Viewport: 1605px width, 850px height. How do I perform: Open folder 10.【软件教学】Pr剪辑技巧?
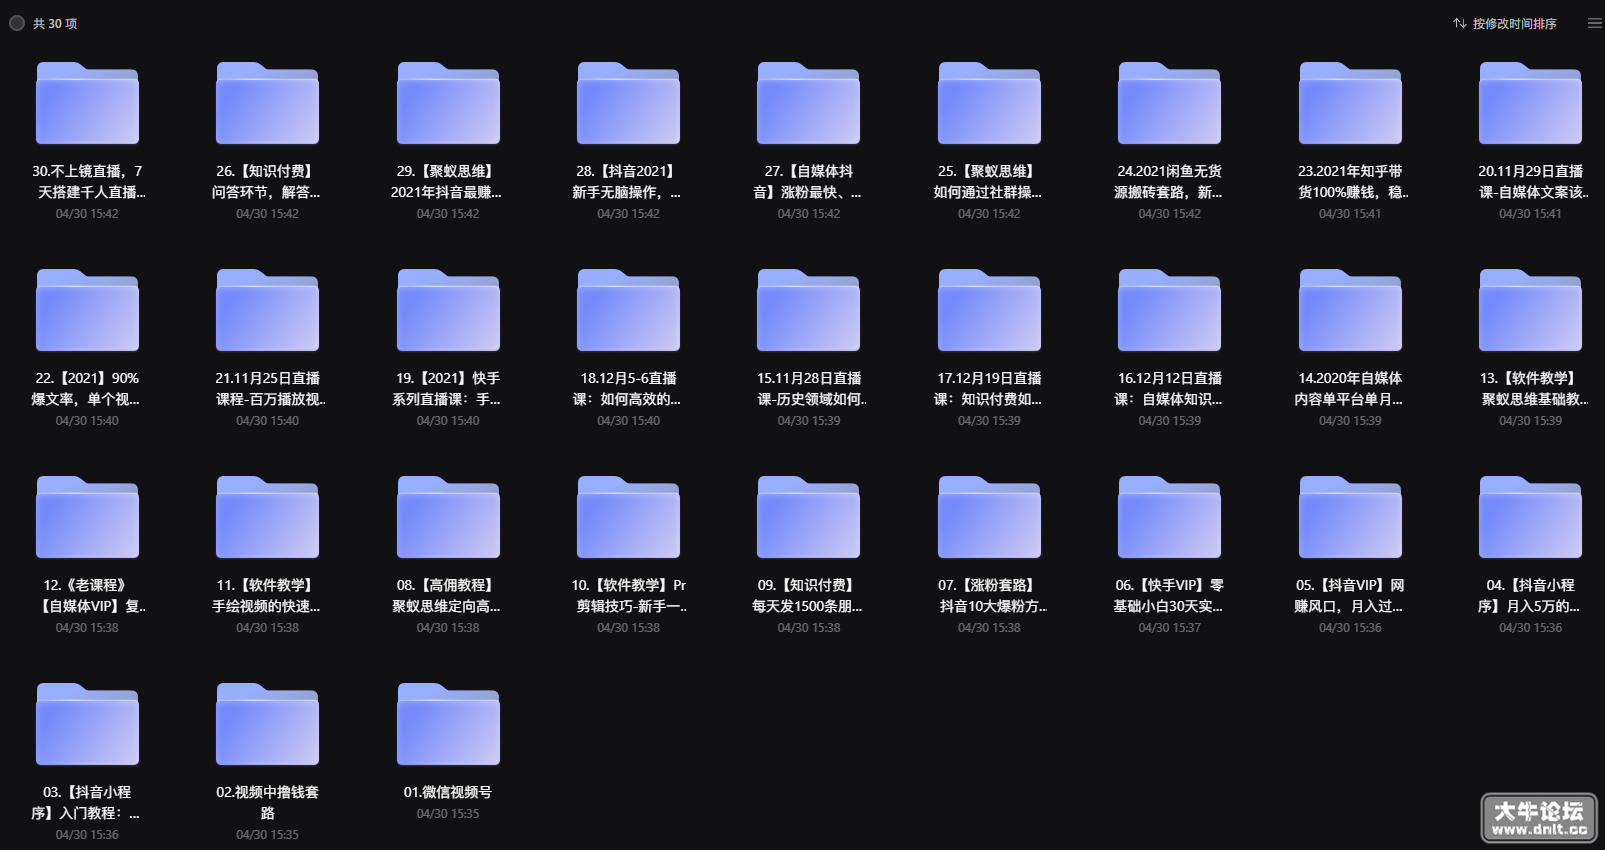[x=628, y=517]
